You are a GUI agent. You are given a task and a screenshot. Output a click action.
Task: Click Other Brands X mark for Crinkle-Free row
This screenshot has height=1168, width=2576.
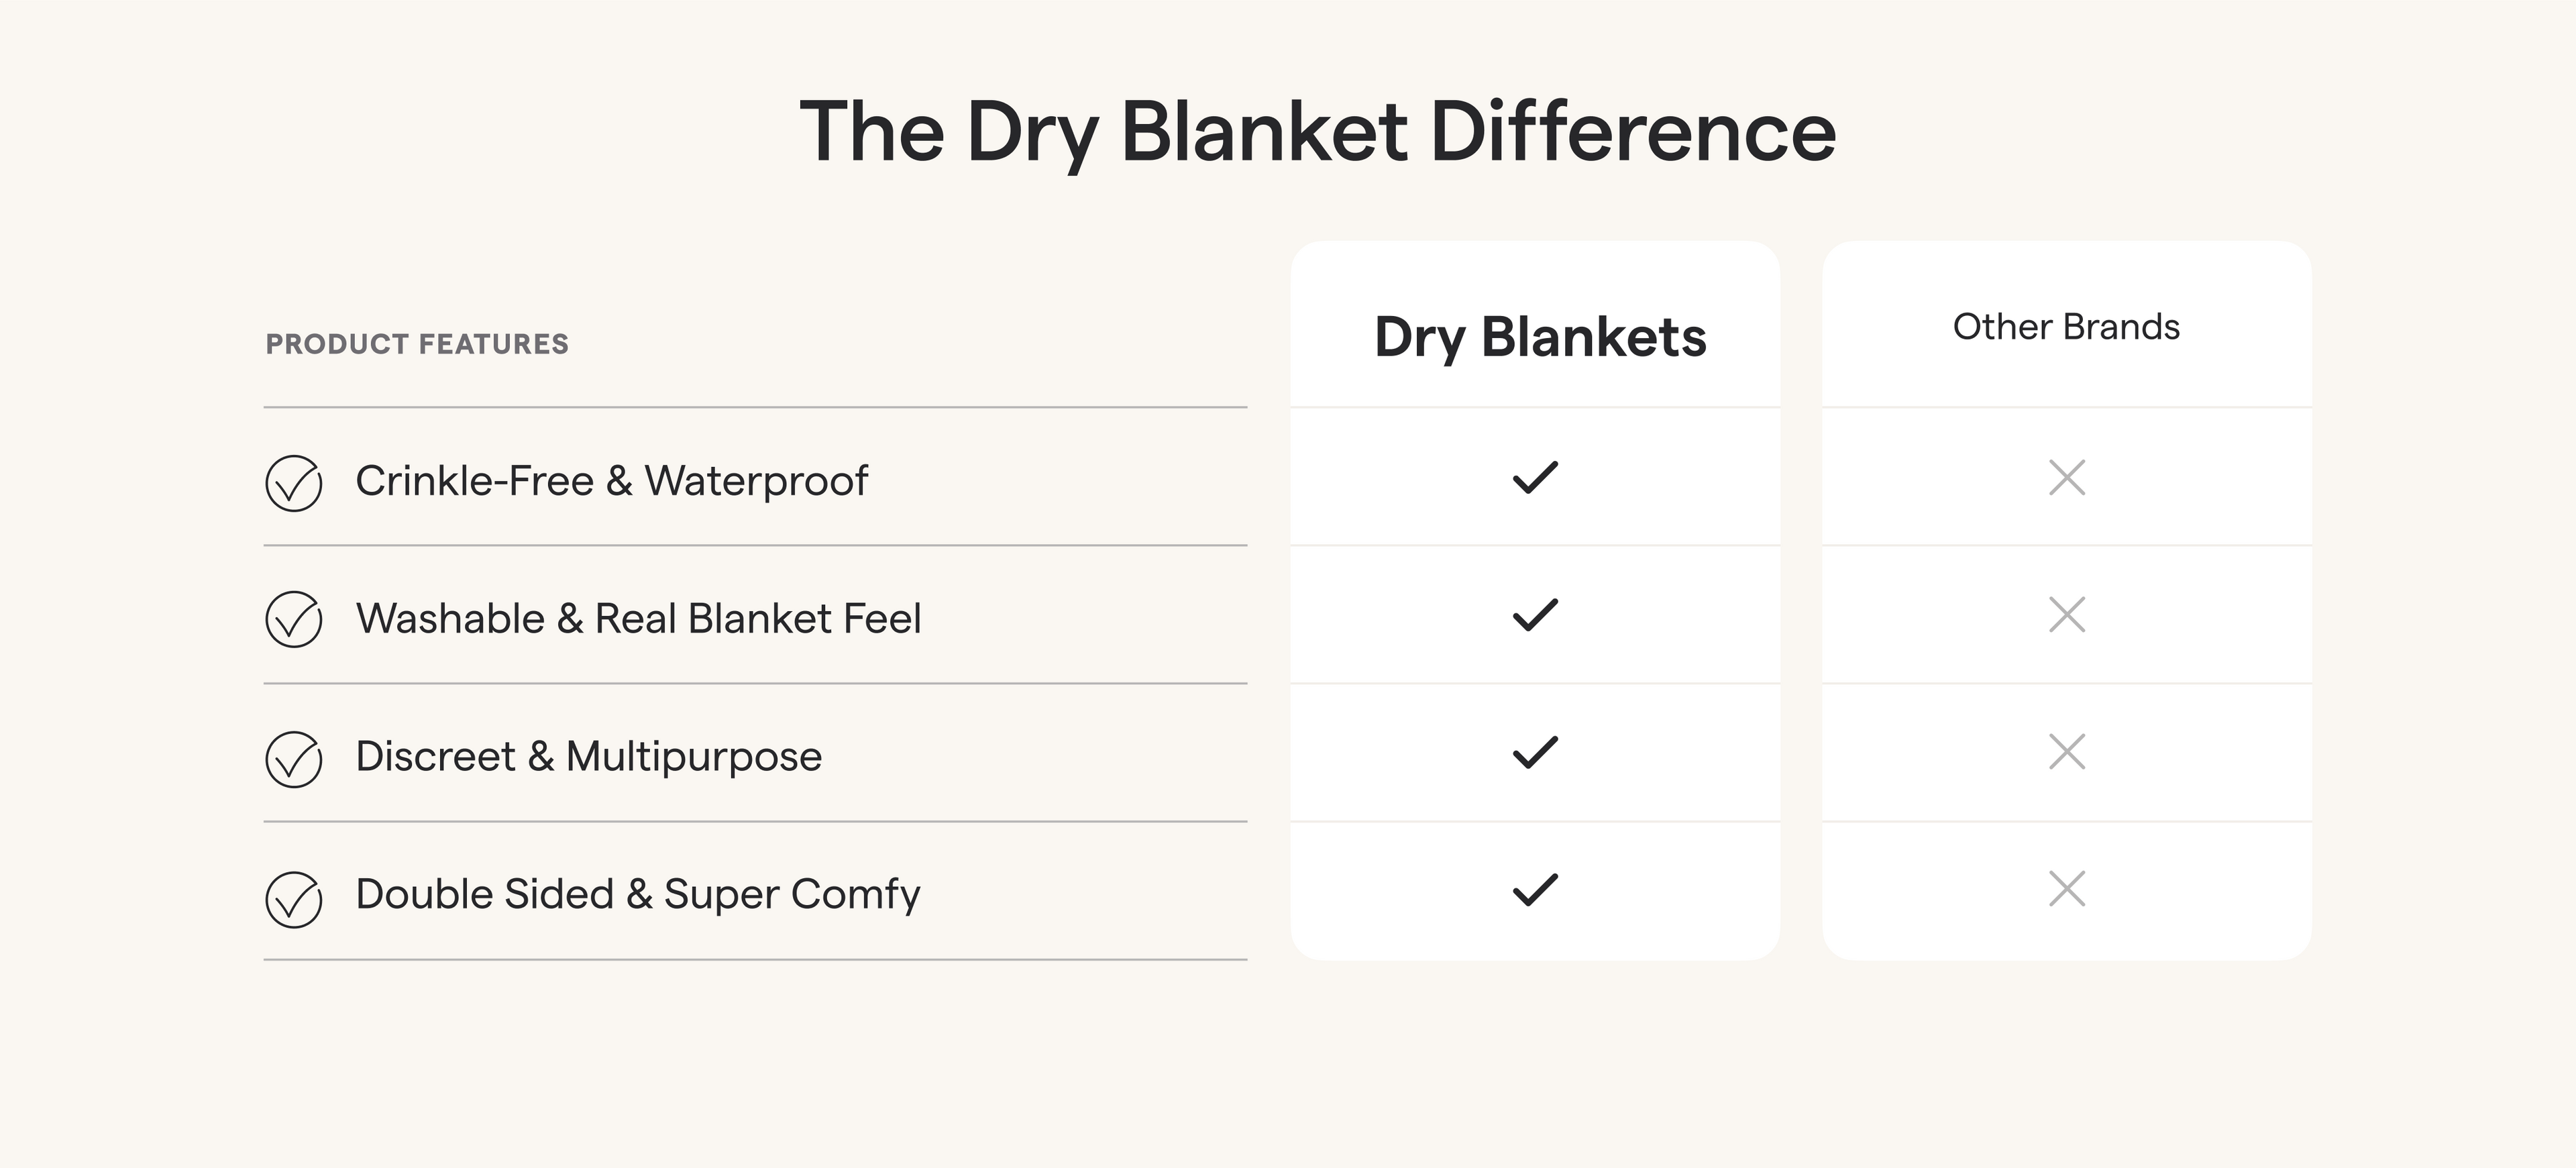(x=2067, y=478)
